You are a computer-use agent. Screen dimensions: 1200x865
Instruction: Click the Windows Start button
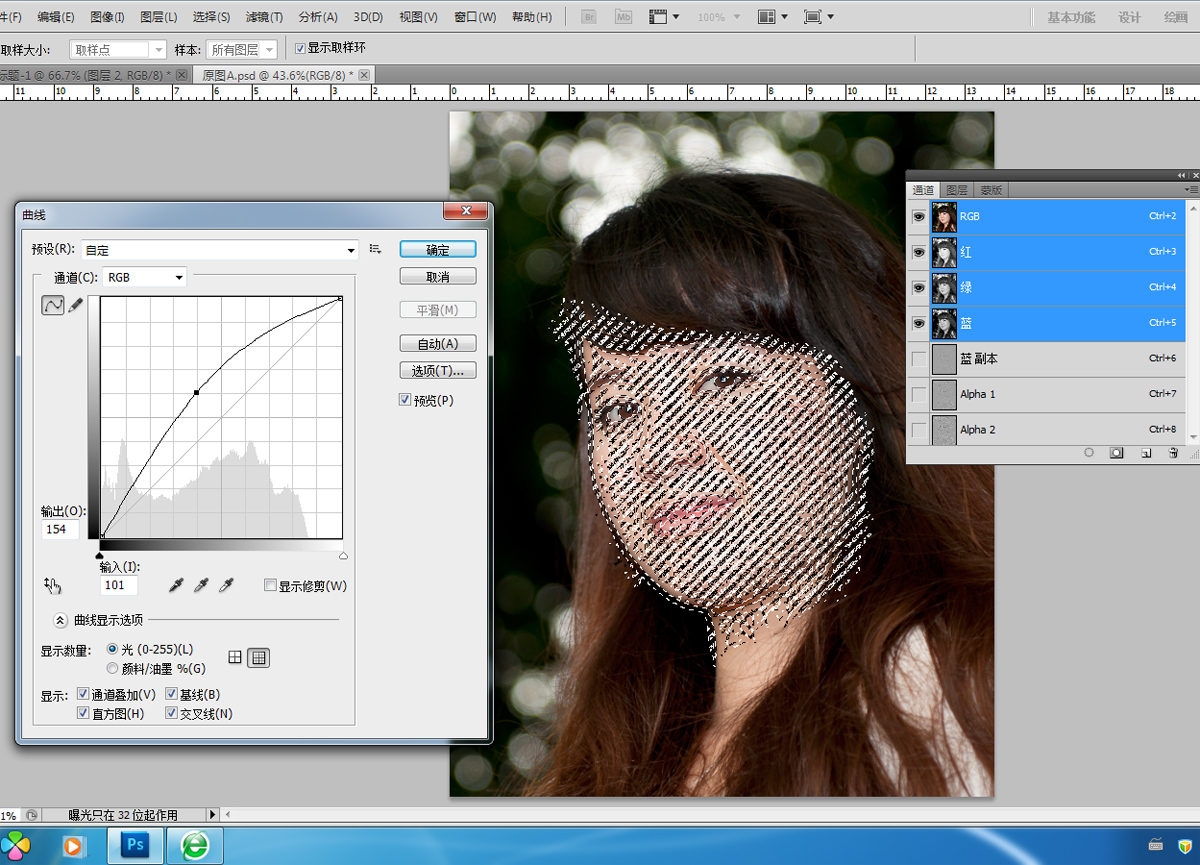pos(14,845)
